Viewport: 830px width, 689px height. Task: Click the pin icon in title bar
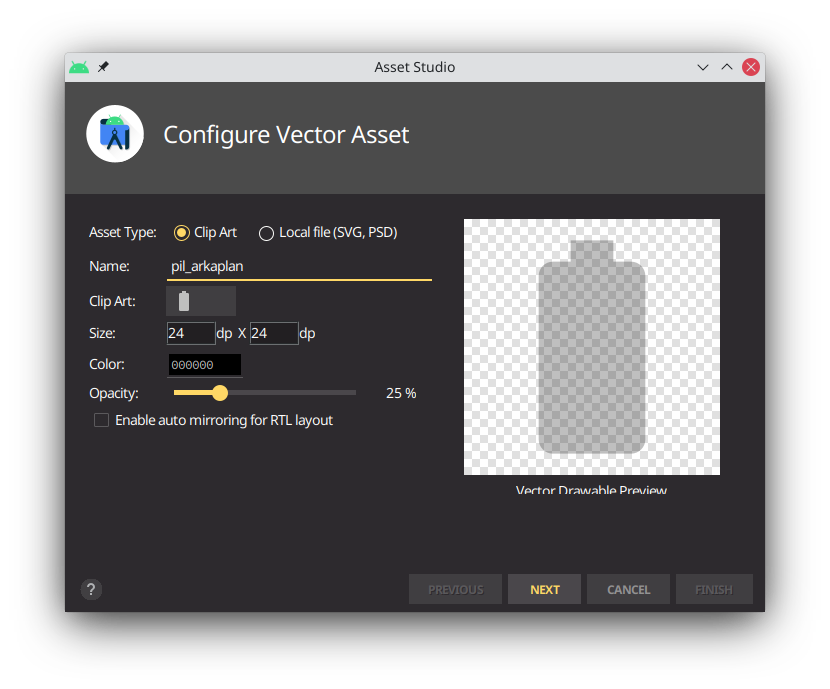click(x=103, y=67)
